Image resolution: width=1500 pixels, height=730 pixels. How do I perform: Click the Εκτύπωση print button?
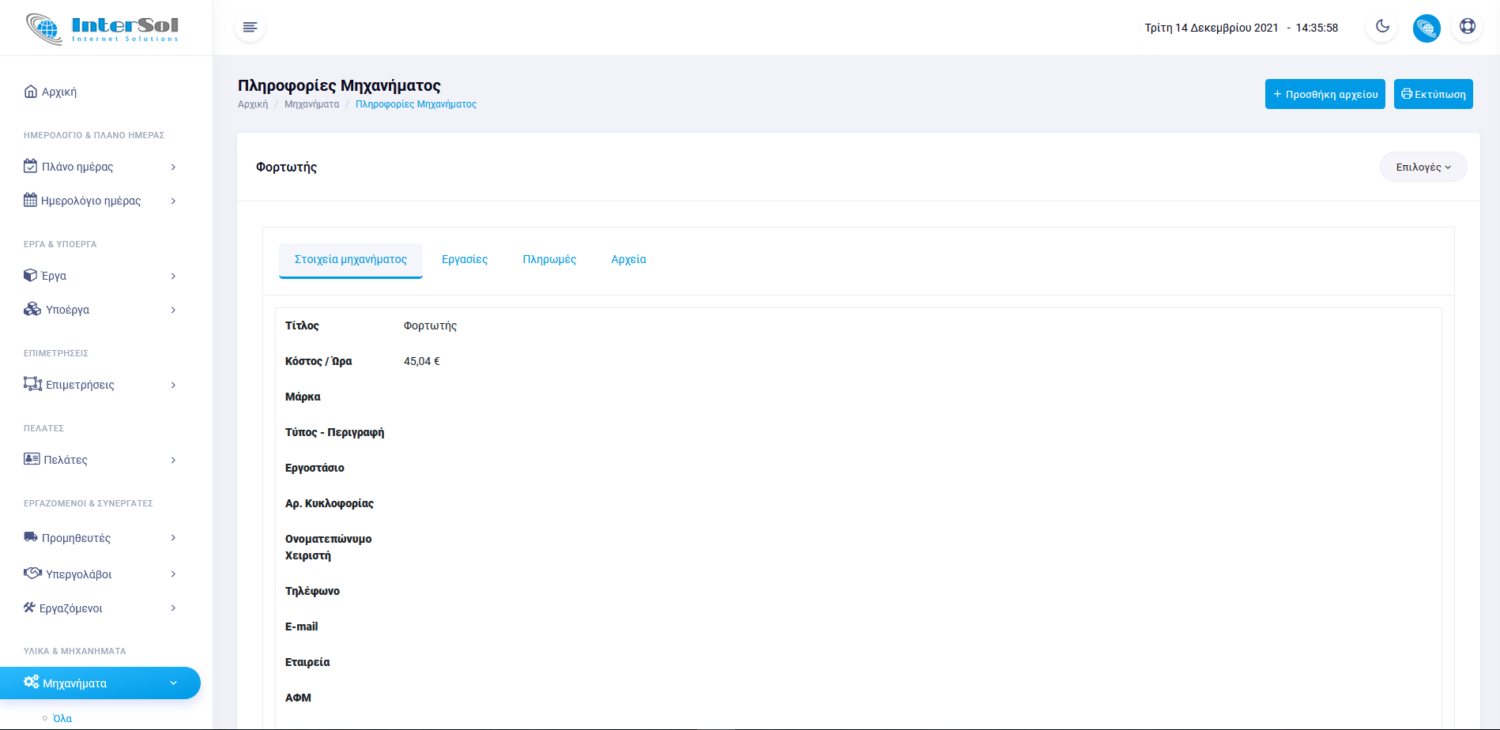pyautogui.click(x=1433, y=94)
